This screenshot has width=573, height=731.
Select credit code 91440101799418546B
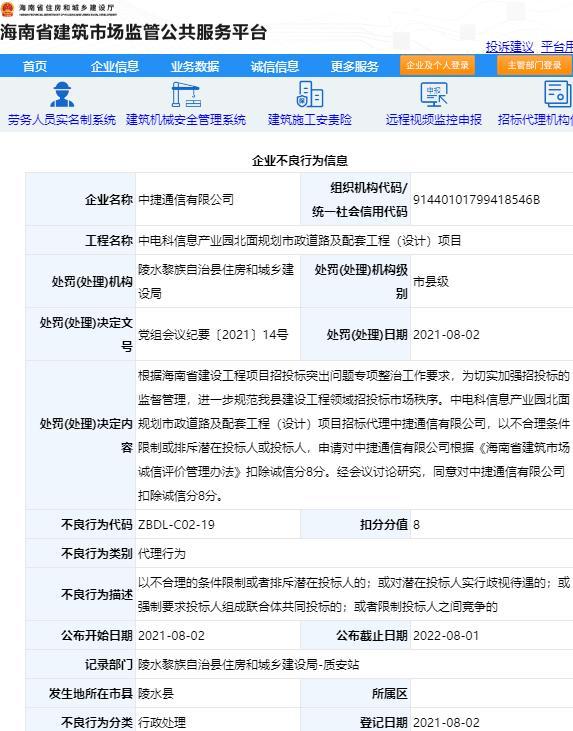(476, 200)
